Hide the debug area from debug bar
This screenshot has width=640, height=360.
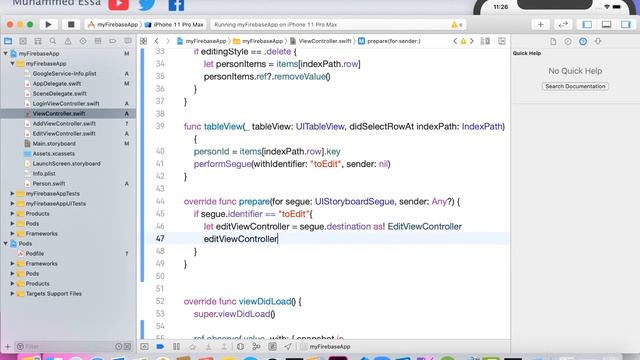pos(144,347)
